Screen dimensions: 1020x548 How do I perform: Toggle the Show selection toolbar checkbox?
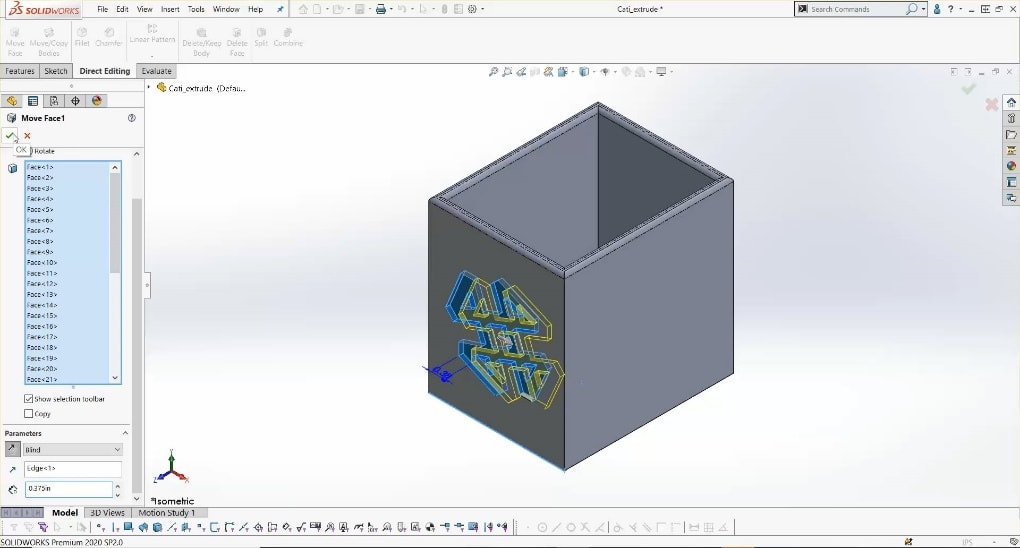pyautogui.click(x=29, y=399)
